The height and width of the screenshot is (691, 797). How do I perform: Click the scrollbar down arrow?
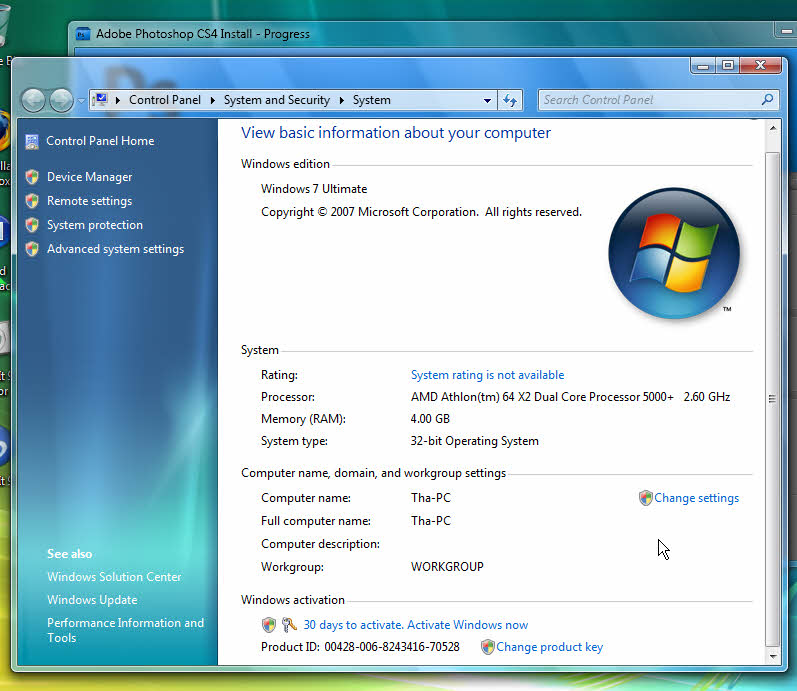pos(773,656)
